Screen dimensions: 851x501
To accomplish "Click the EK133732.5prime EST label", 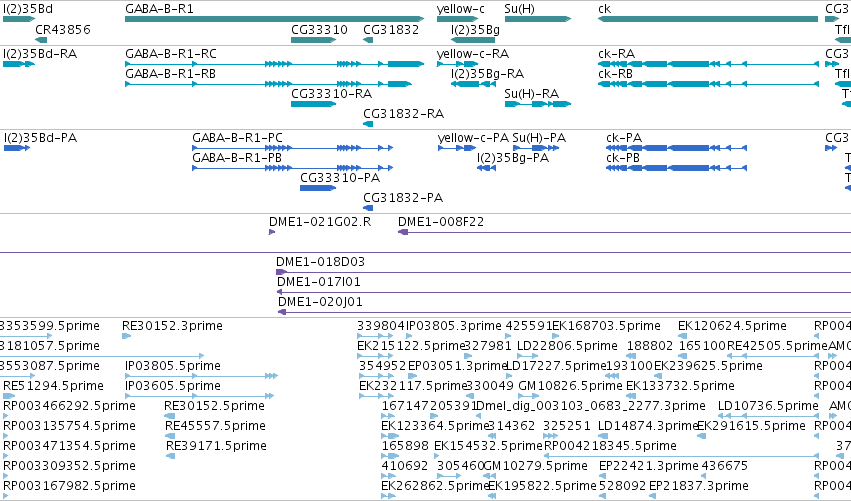I will tap(680, 386).
